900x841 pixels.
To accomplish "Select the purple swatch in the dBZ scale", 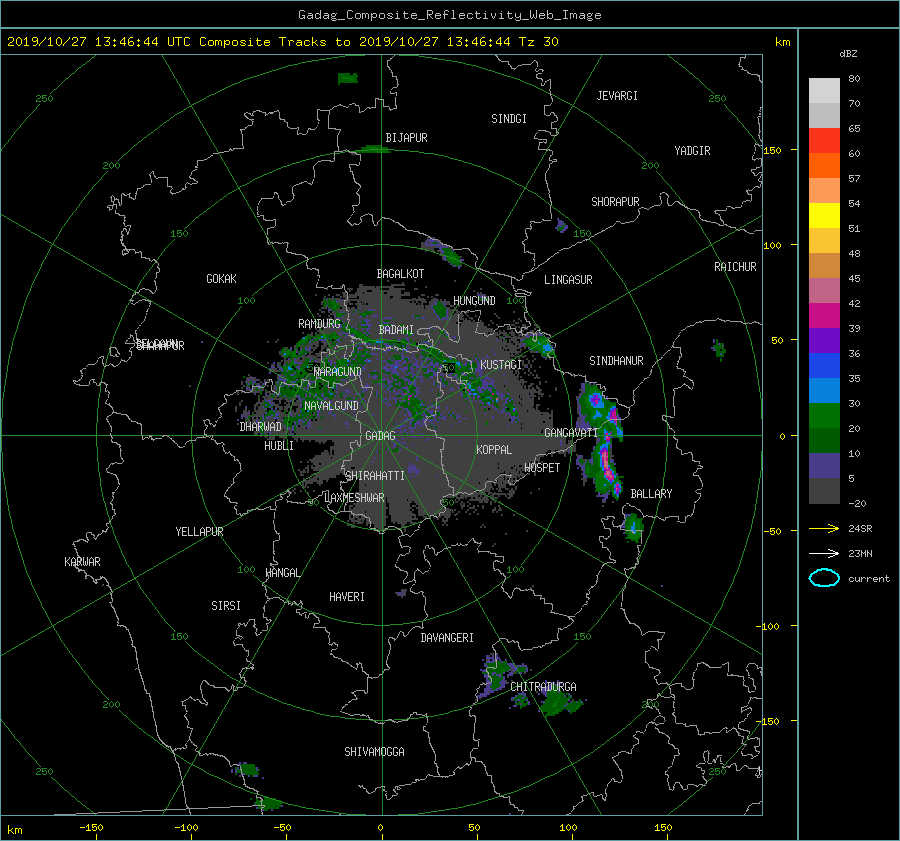I will pyautogui.click(x=824, y=340).
